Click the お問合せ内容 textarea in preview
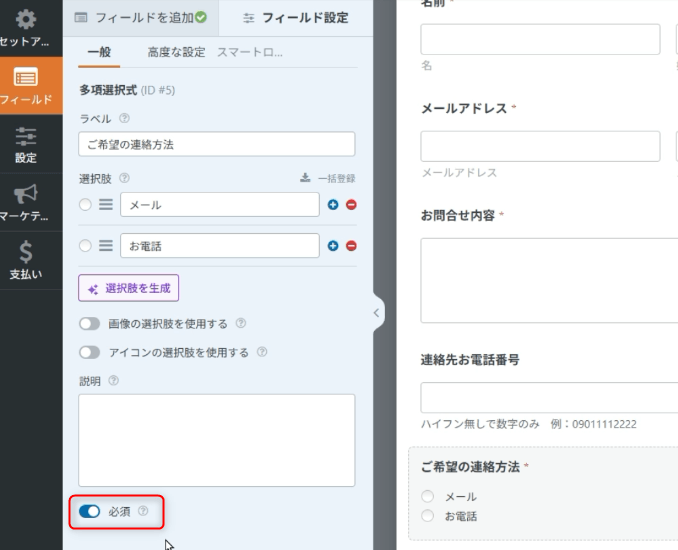Screen dimensions: 678x550 coord(549,280)
